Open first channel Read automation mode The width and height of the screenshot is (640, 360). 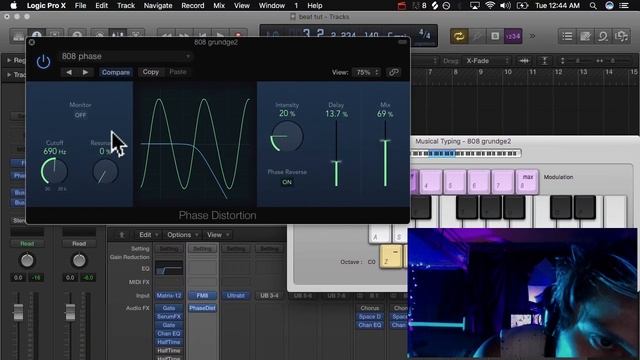coord(27,244)
